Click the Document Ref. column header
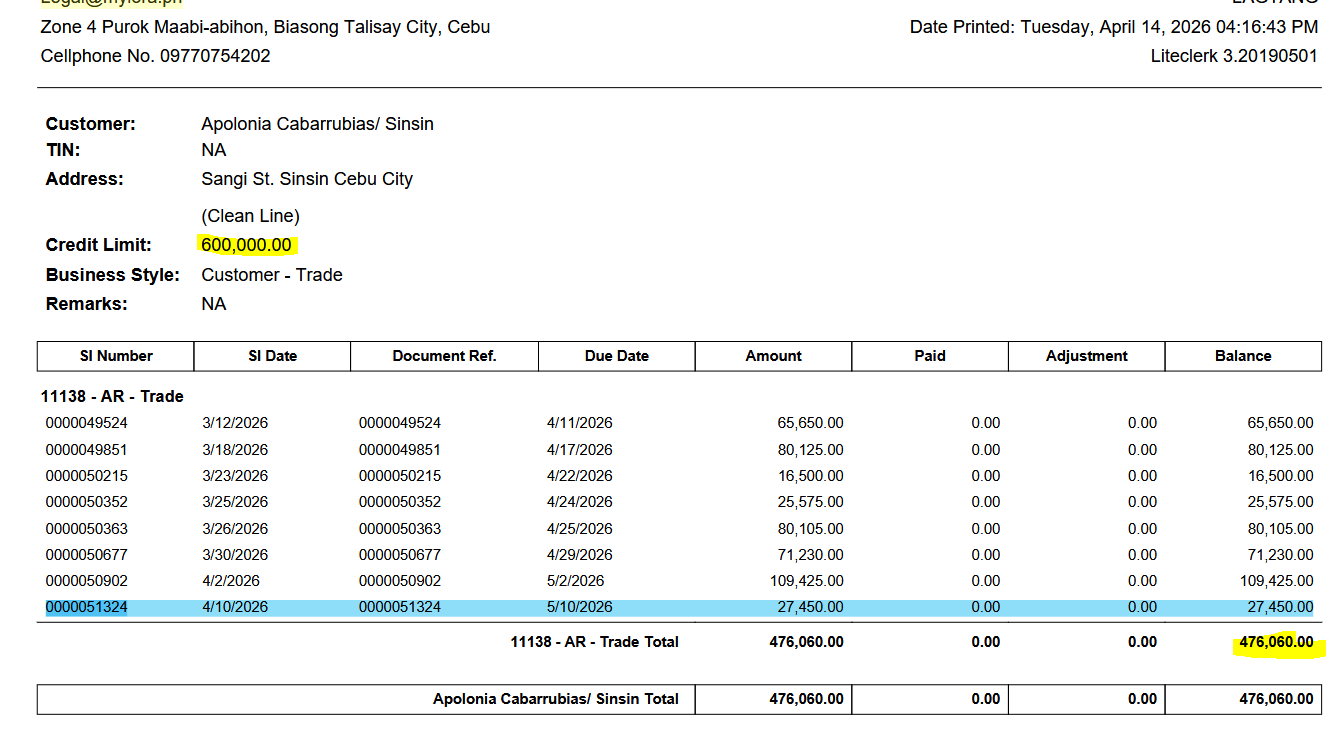The image size is (1342, 730). (x=444, y=356)
